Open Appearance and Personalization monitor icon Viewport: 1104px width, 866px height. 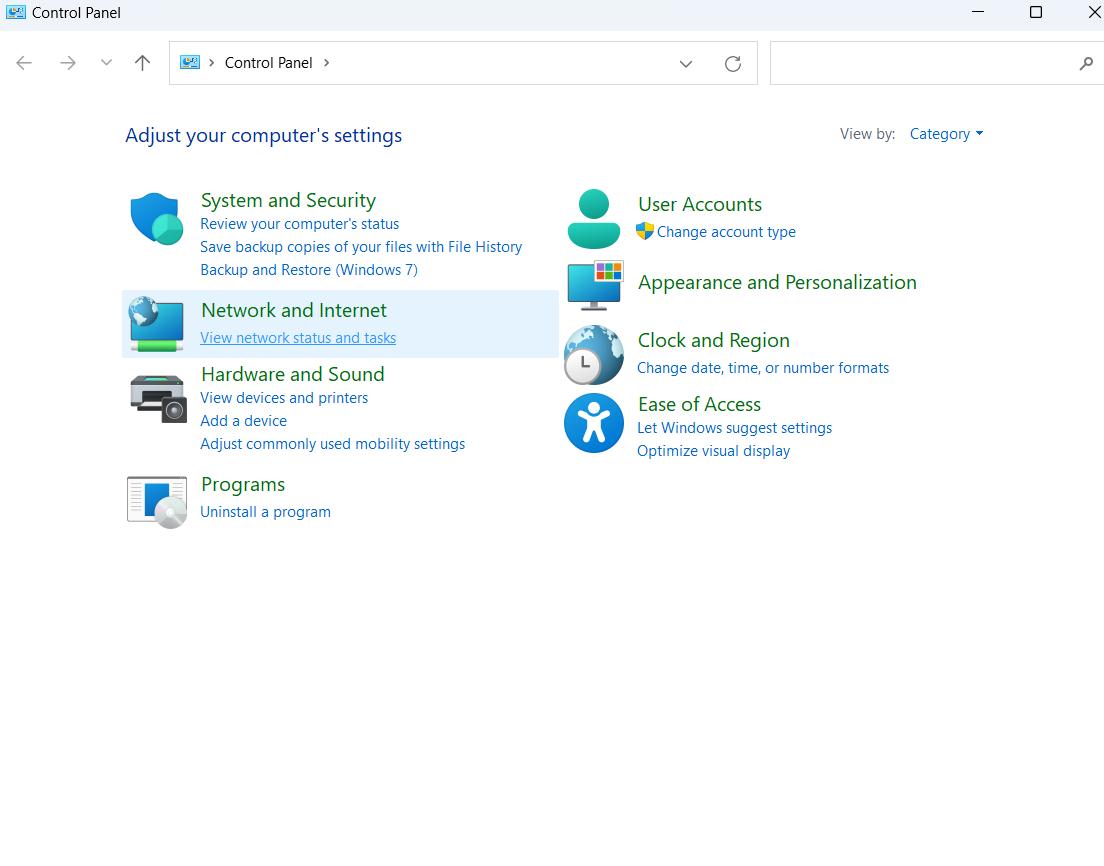(x=594, y=284)
